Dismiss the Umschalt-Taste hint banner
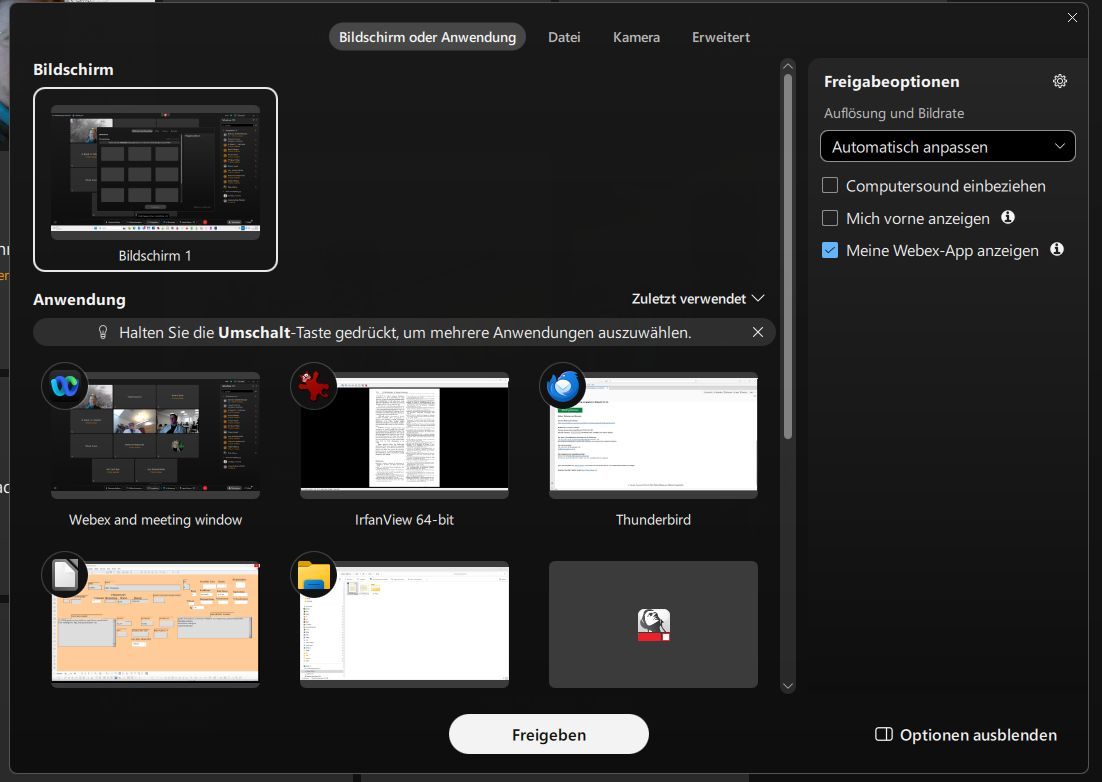 758,332
